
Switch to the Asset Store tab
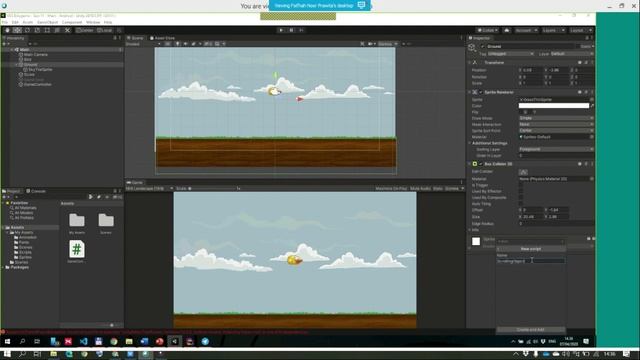(162, 38)
